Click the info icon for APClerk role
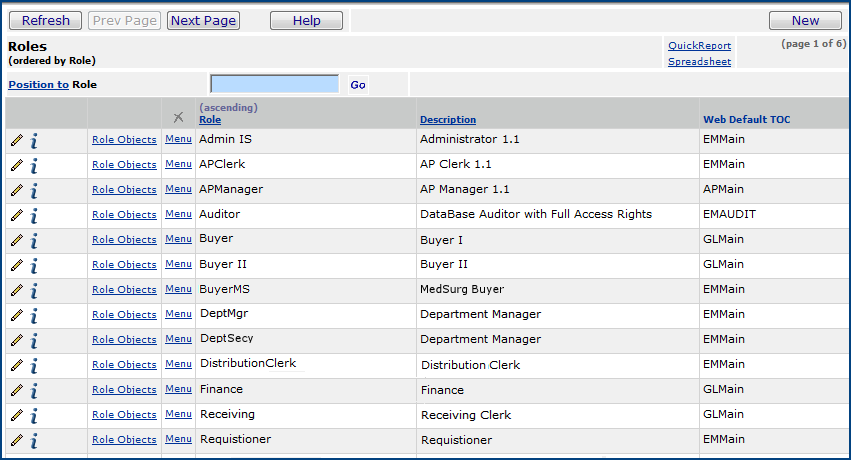The height and width of the screenshot is (460, 851). pos(33,165)
